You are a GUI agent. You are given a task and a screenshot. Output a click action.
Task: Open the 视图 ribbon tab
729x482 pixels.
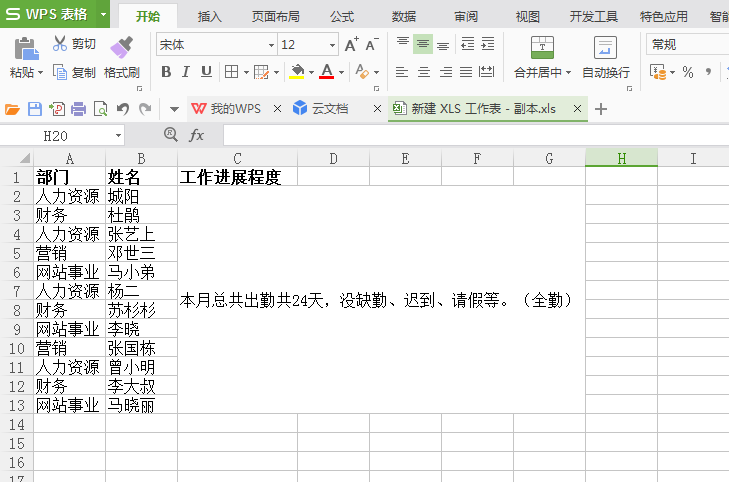(528, 17)
